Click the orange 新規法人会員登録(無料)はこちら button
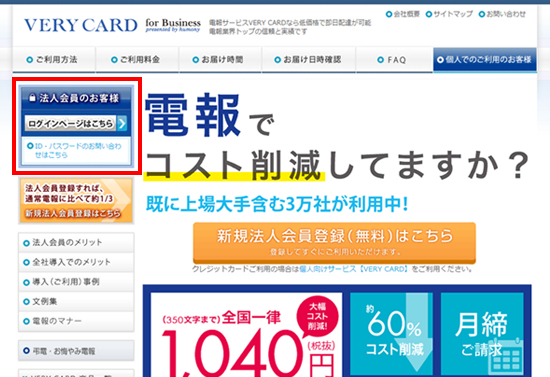 (x=334, y=243)
